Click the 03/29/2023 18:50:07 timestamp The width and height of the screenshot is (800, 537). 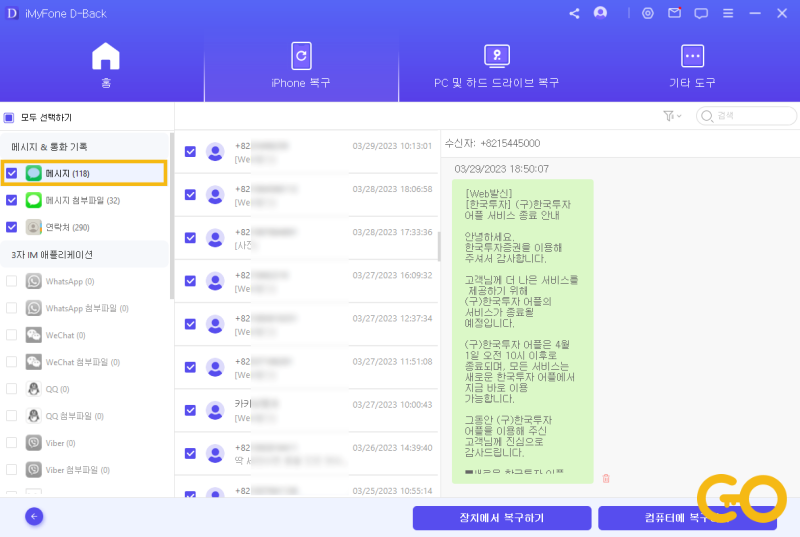[502, 169]
